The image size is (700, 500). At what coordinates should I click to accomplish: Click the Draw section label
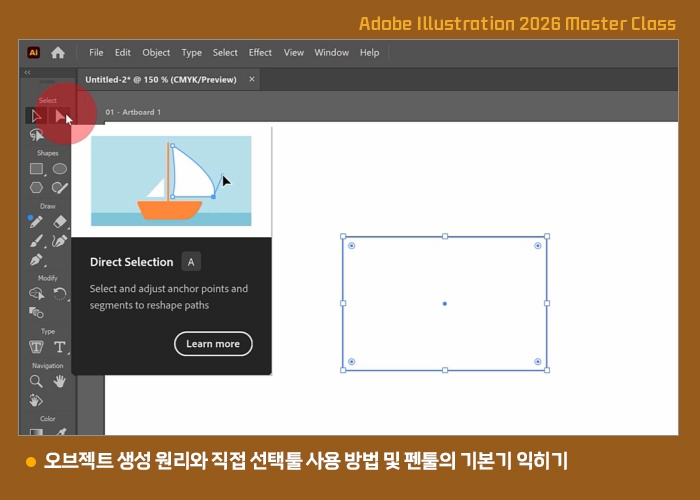pyautogui.click(x=48, y=206)
